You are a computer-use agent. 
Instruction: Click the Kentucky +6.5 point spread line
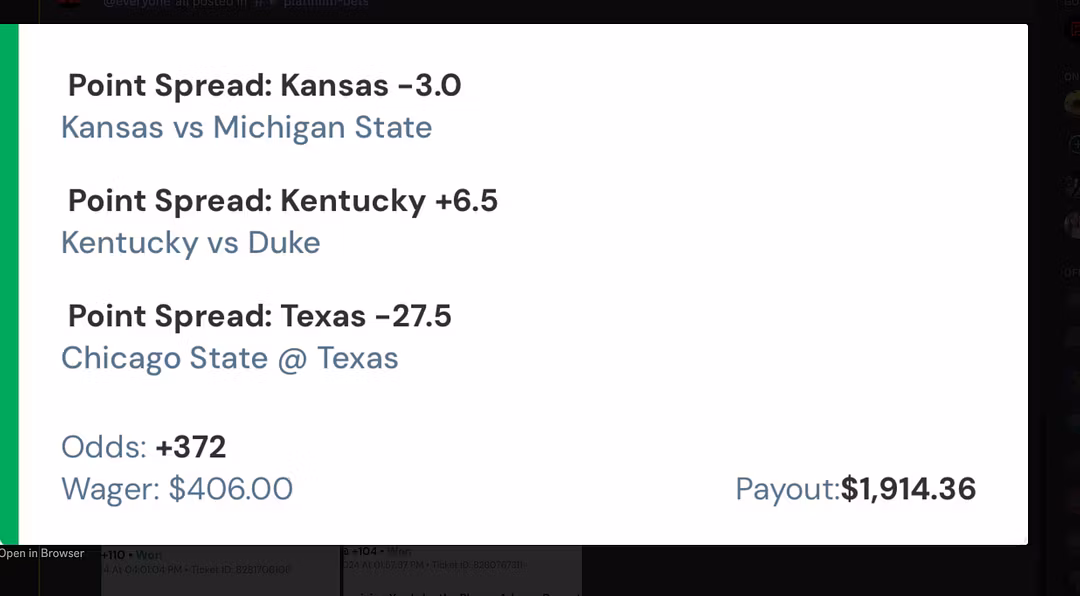click(282, 201)
